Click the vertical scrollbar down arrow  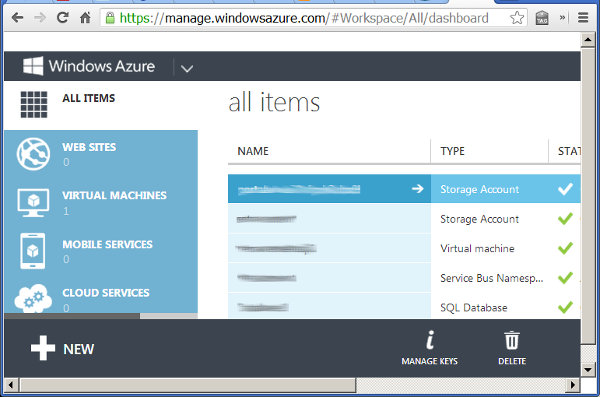pyautogui.click(x=588, y=369)
